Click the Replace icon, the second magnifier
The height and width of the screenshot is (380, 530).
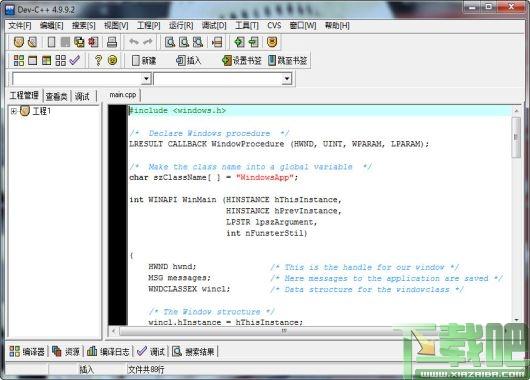184,42
